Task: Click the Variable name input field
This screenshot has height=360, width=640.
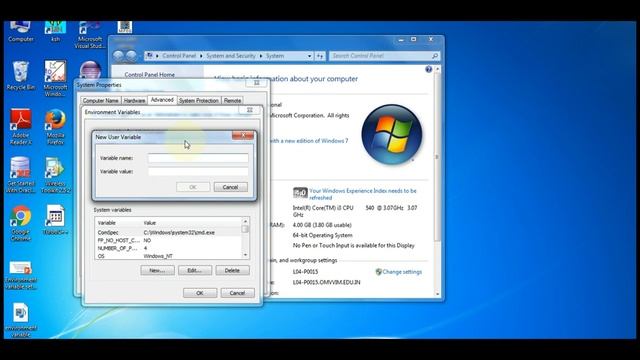Action: coord(198,158)
